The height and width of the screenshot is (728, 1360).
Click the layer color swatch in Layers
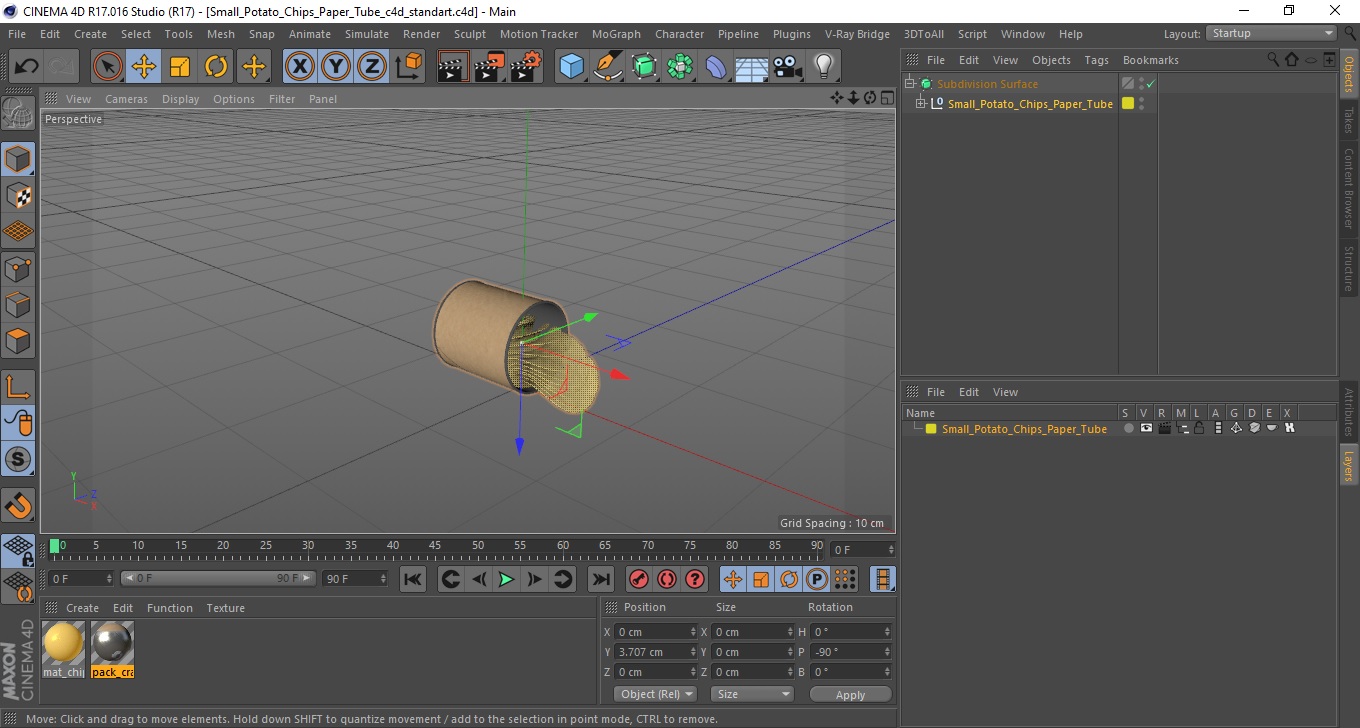click(931, 429)
